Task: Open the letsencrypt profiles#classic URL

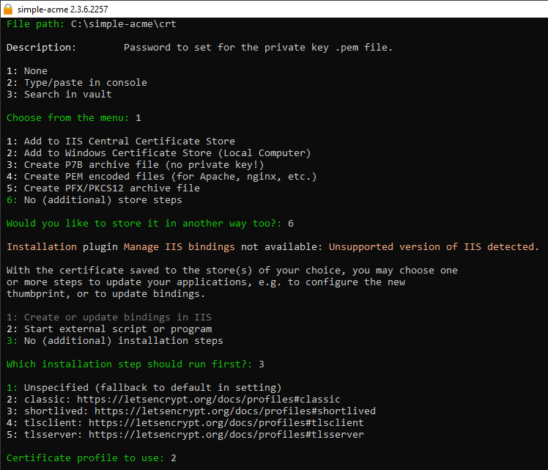Action: pos(208,399)
